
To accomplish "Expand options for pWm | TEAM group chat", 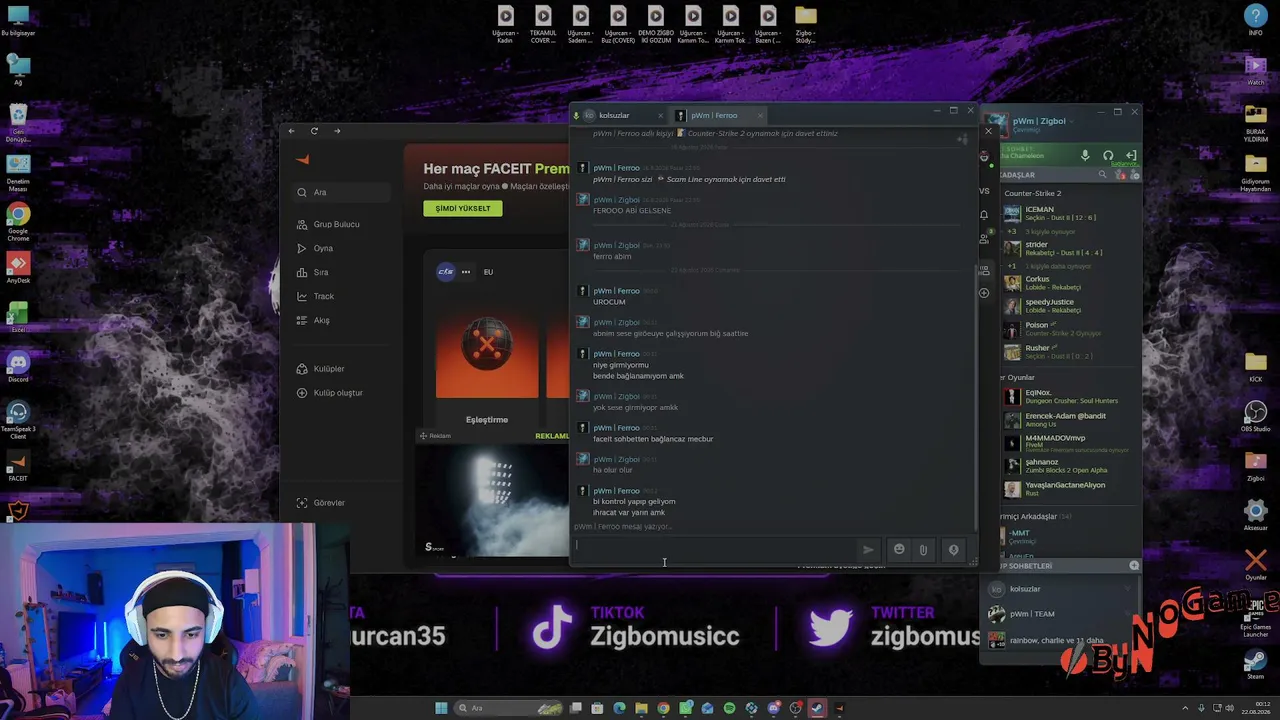I will (1129, 614).
